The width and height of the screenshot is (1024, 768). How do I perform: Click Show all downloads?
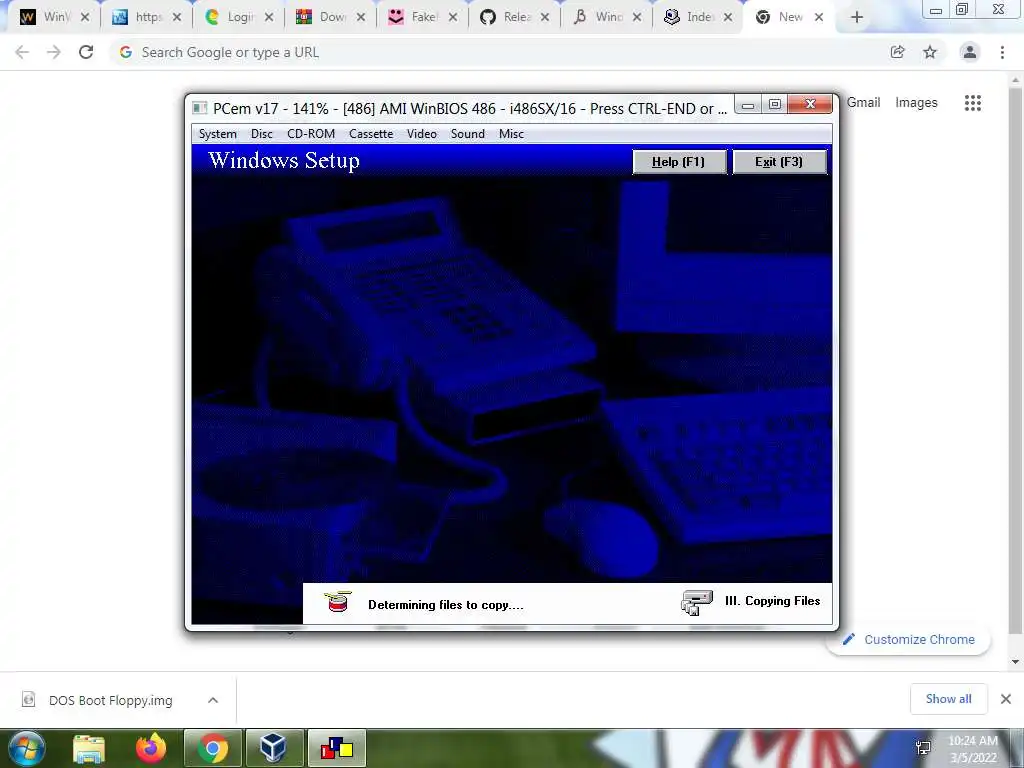[x=948, y=699]
